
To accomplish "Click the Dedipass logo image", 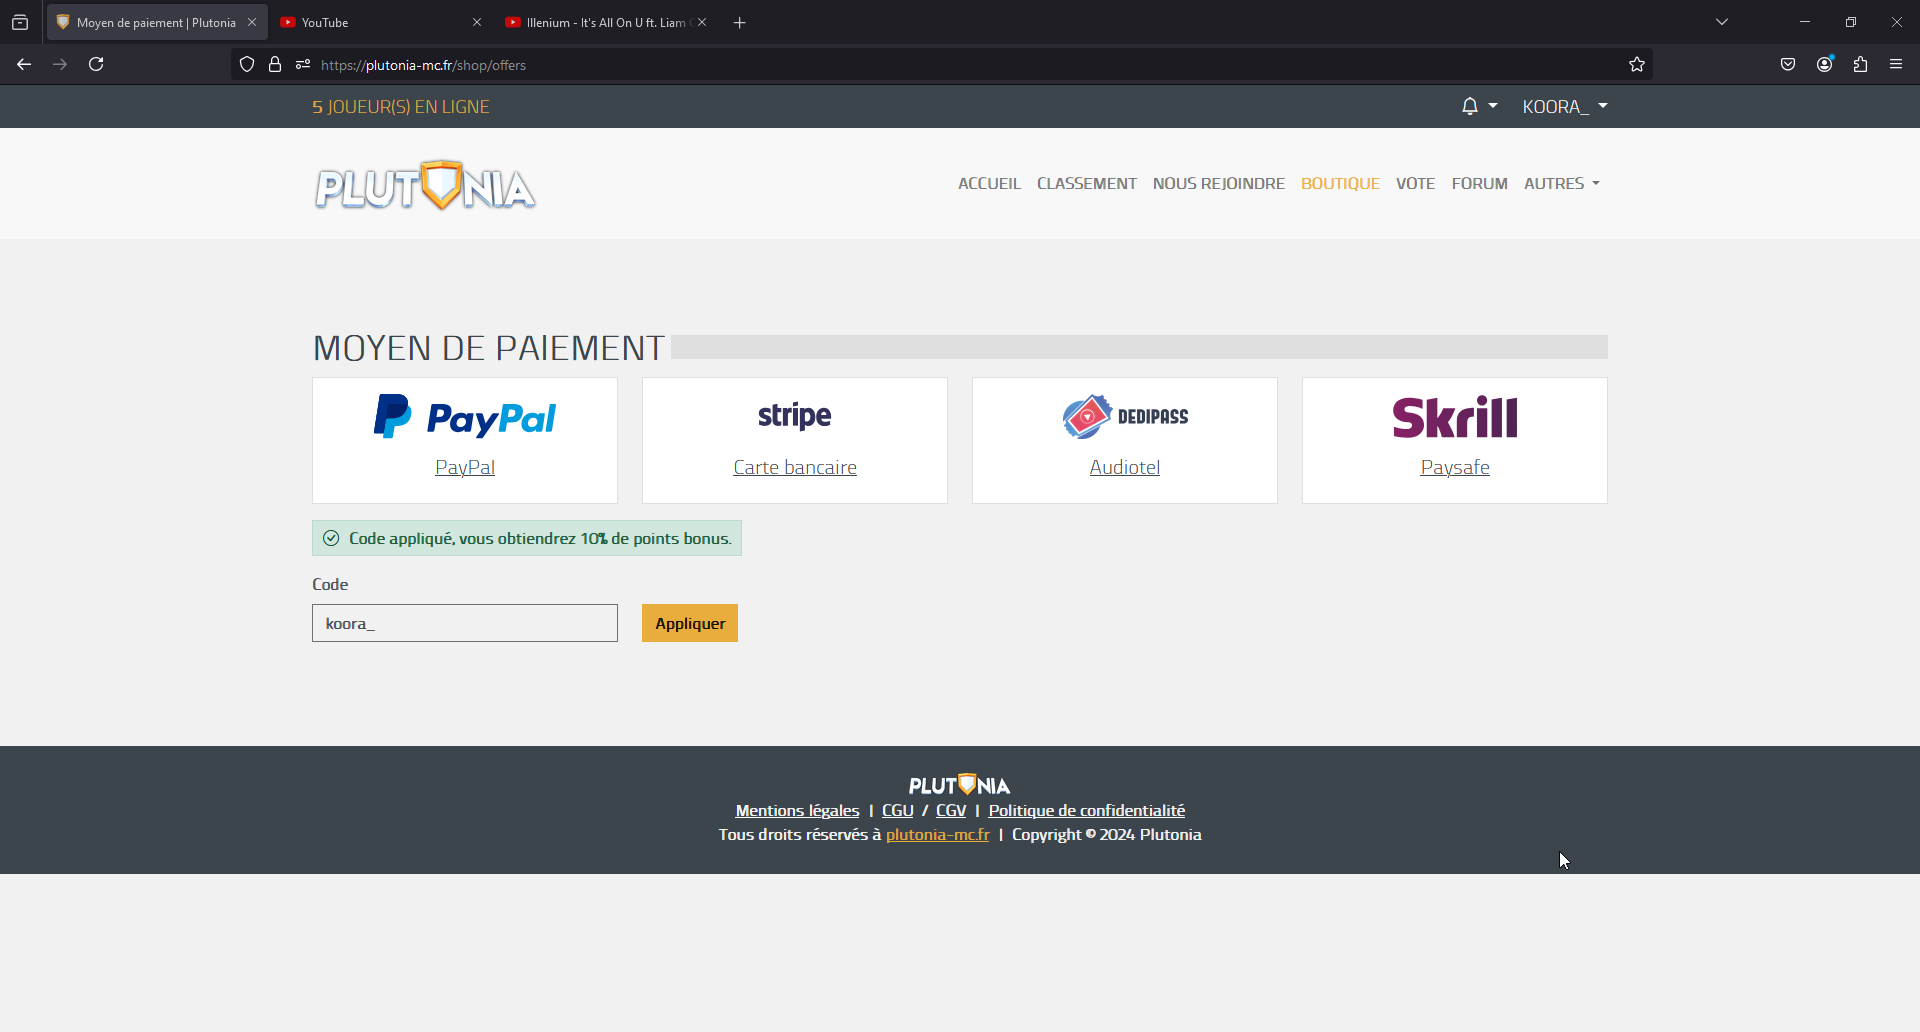I will click(1125, 417).
